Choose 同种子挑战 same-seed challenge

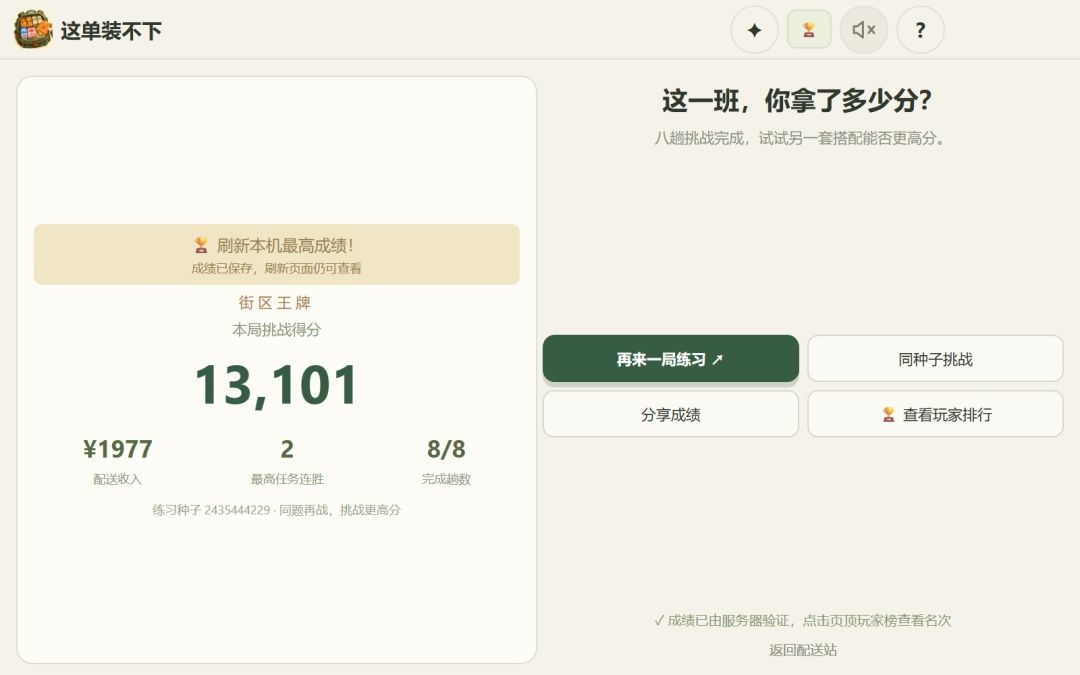pos(935,359)
